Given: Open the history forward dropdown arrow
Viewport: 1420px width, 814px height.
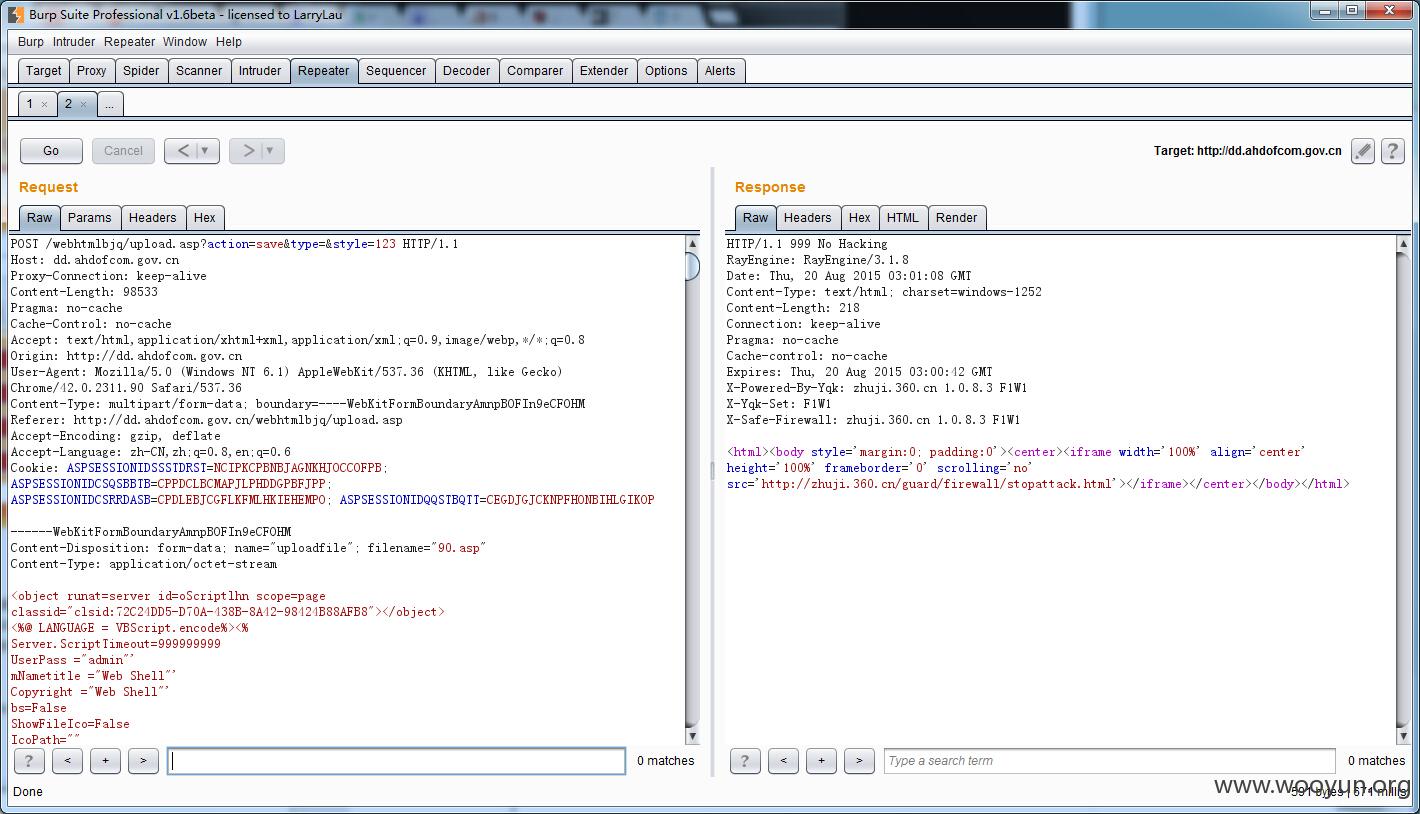Looking at the screenshot, I should tap(272, 151).
